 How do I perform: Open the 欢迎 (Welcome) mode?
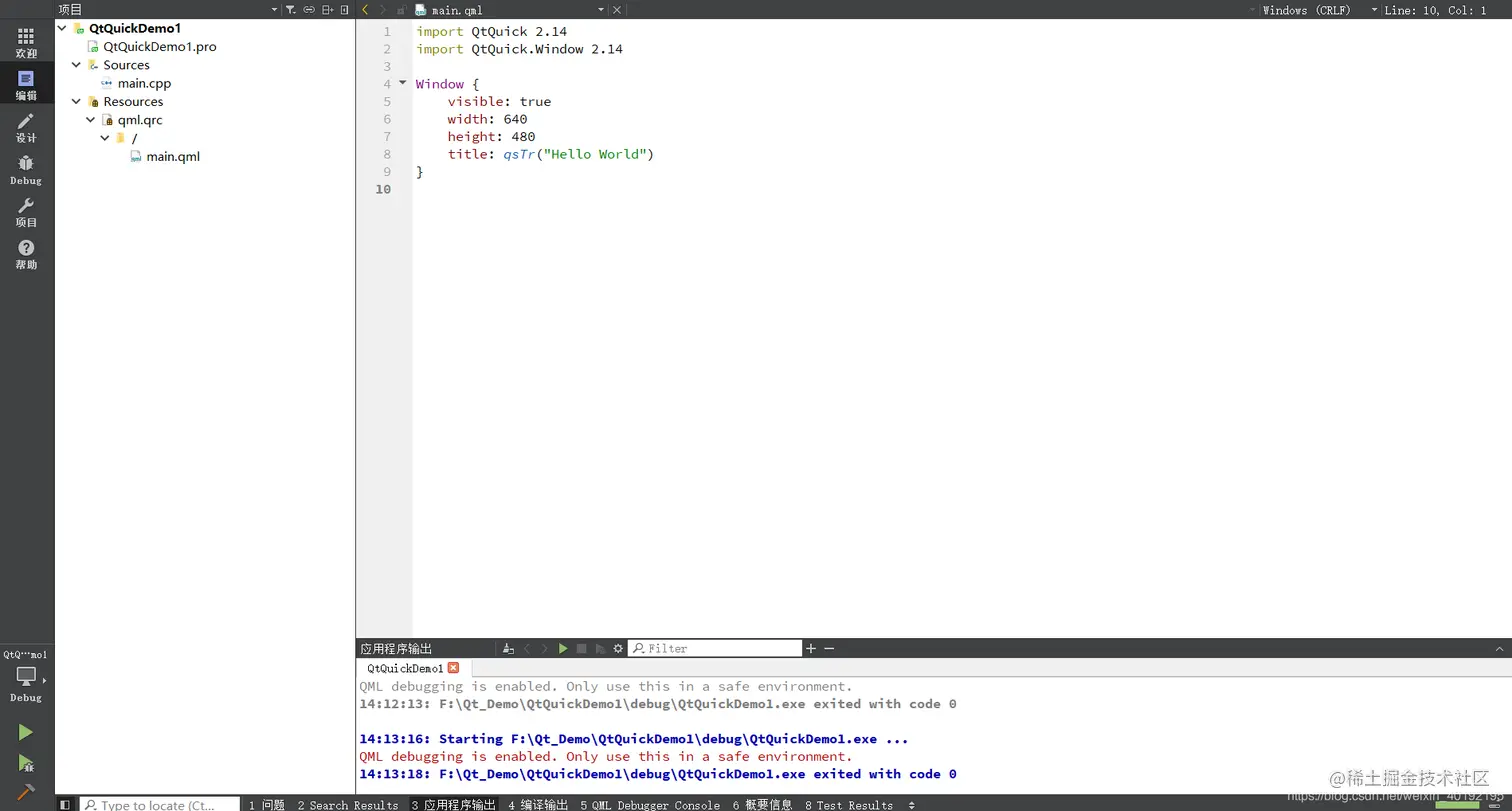(26, 42)
